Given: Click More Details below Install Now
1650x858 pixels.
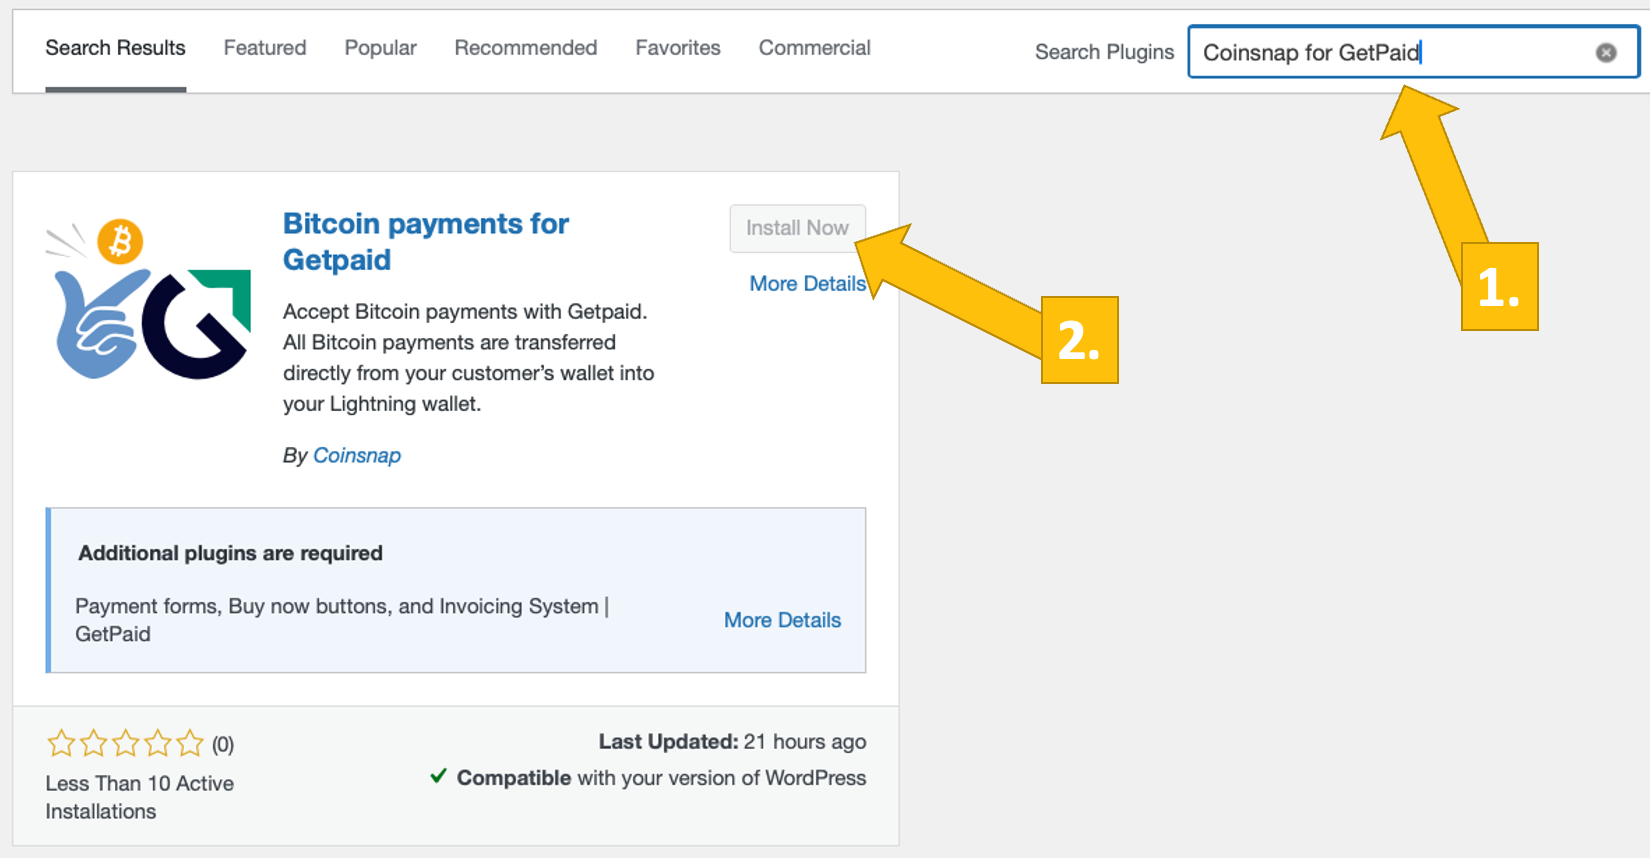Looking at the screenshot, I should [x=807, y=284].
